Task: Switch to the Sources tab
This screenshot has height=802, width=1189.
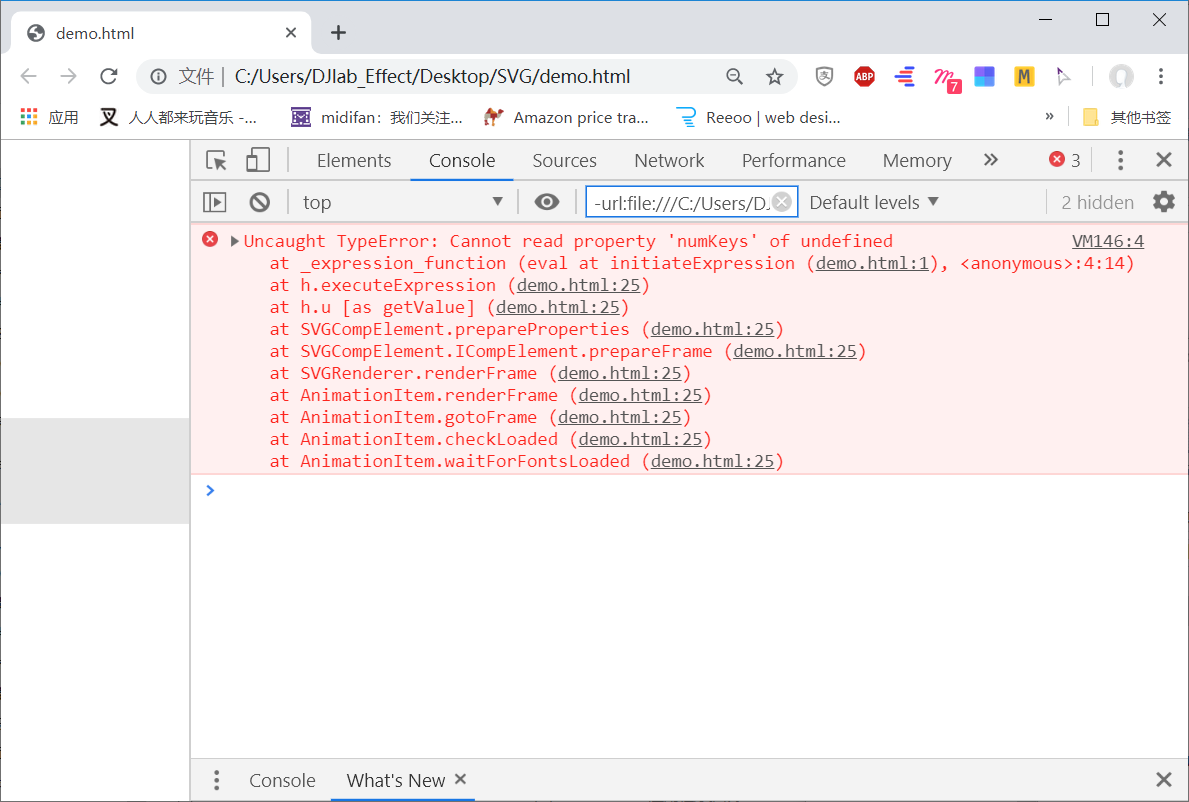Action: click(564, 160)
